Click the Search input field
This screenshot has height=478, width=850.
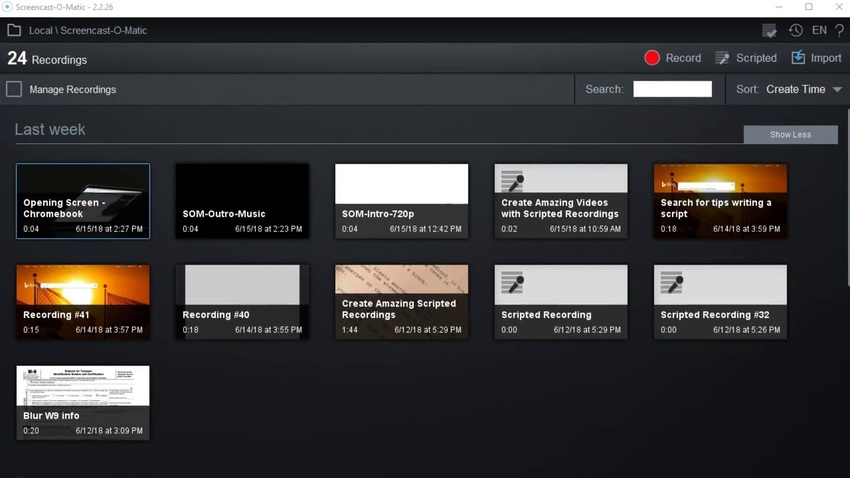pos(672,89)
